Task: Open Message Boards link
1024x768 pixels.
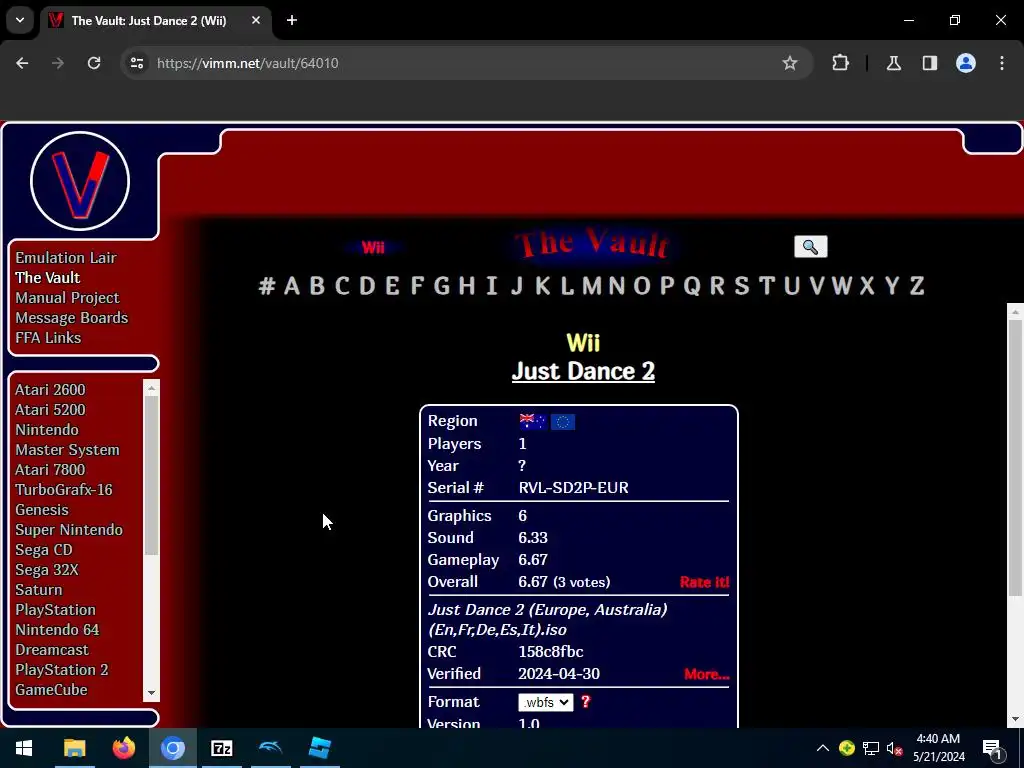Action: pos(72,317)
